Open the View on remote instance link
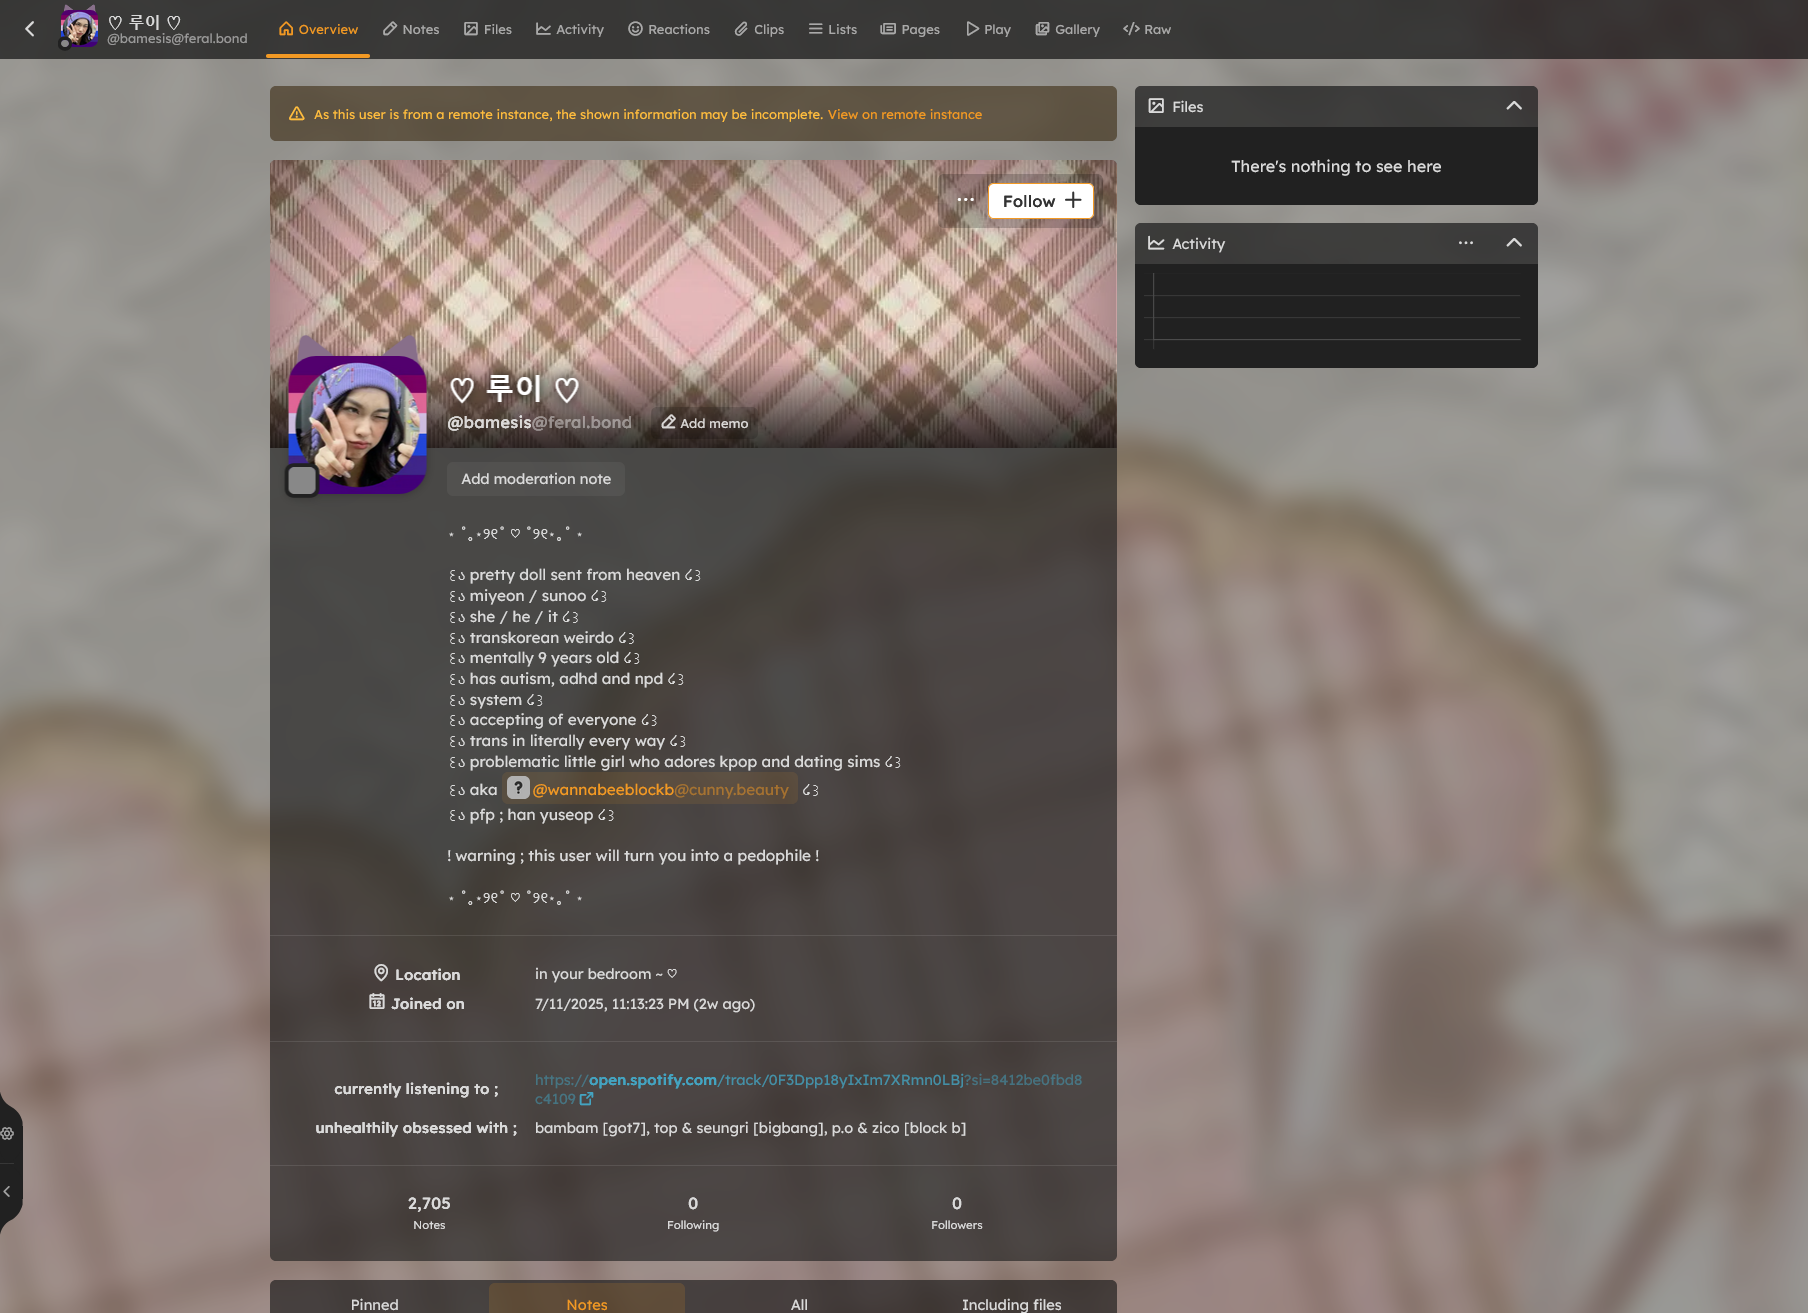 coord(904,115)
